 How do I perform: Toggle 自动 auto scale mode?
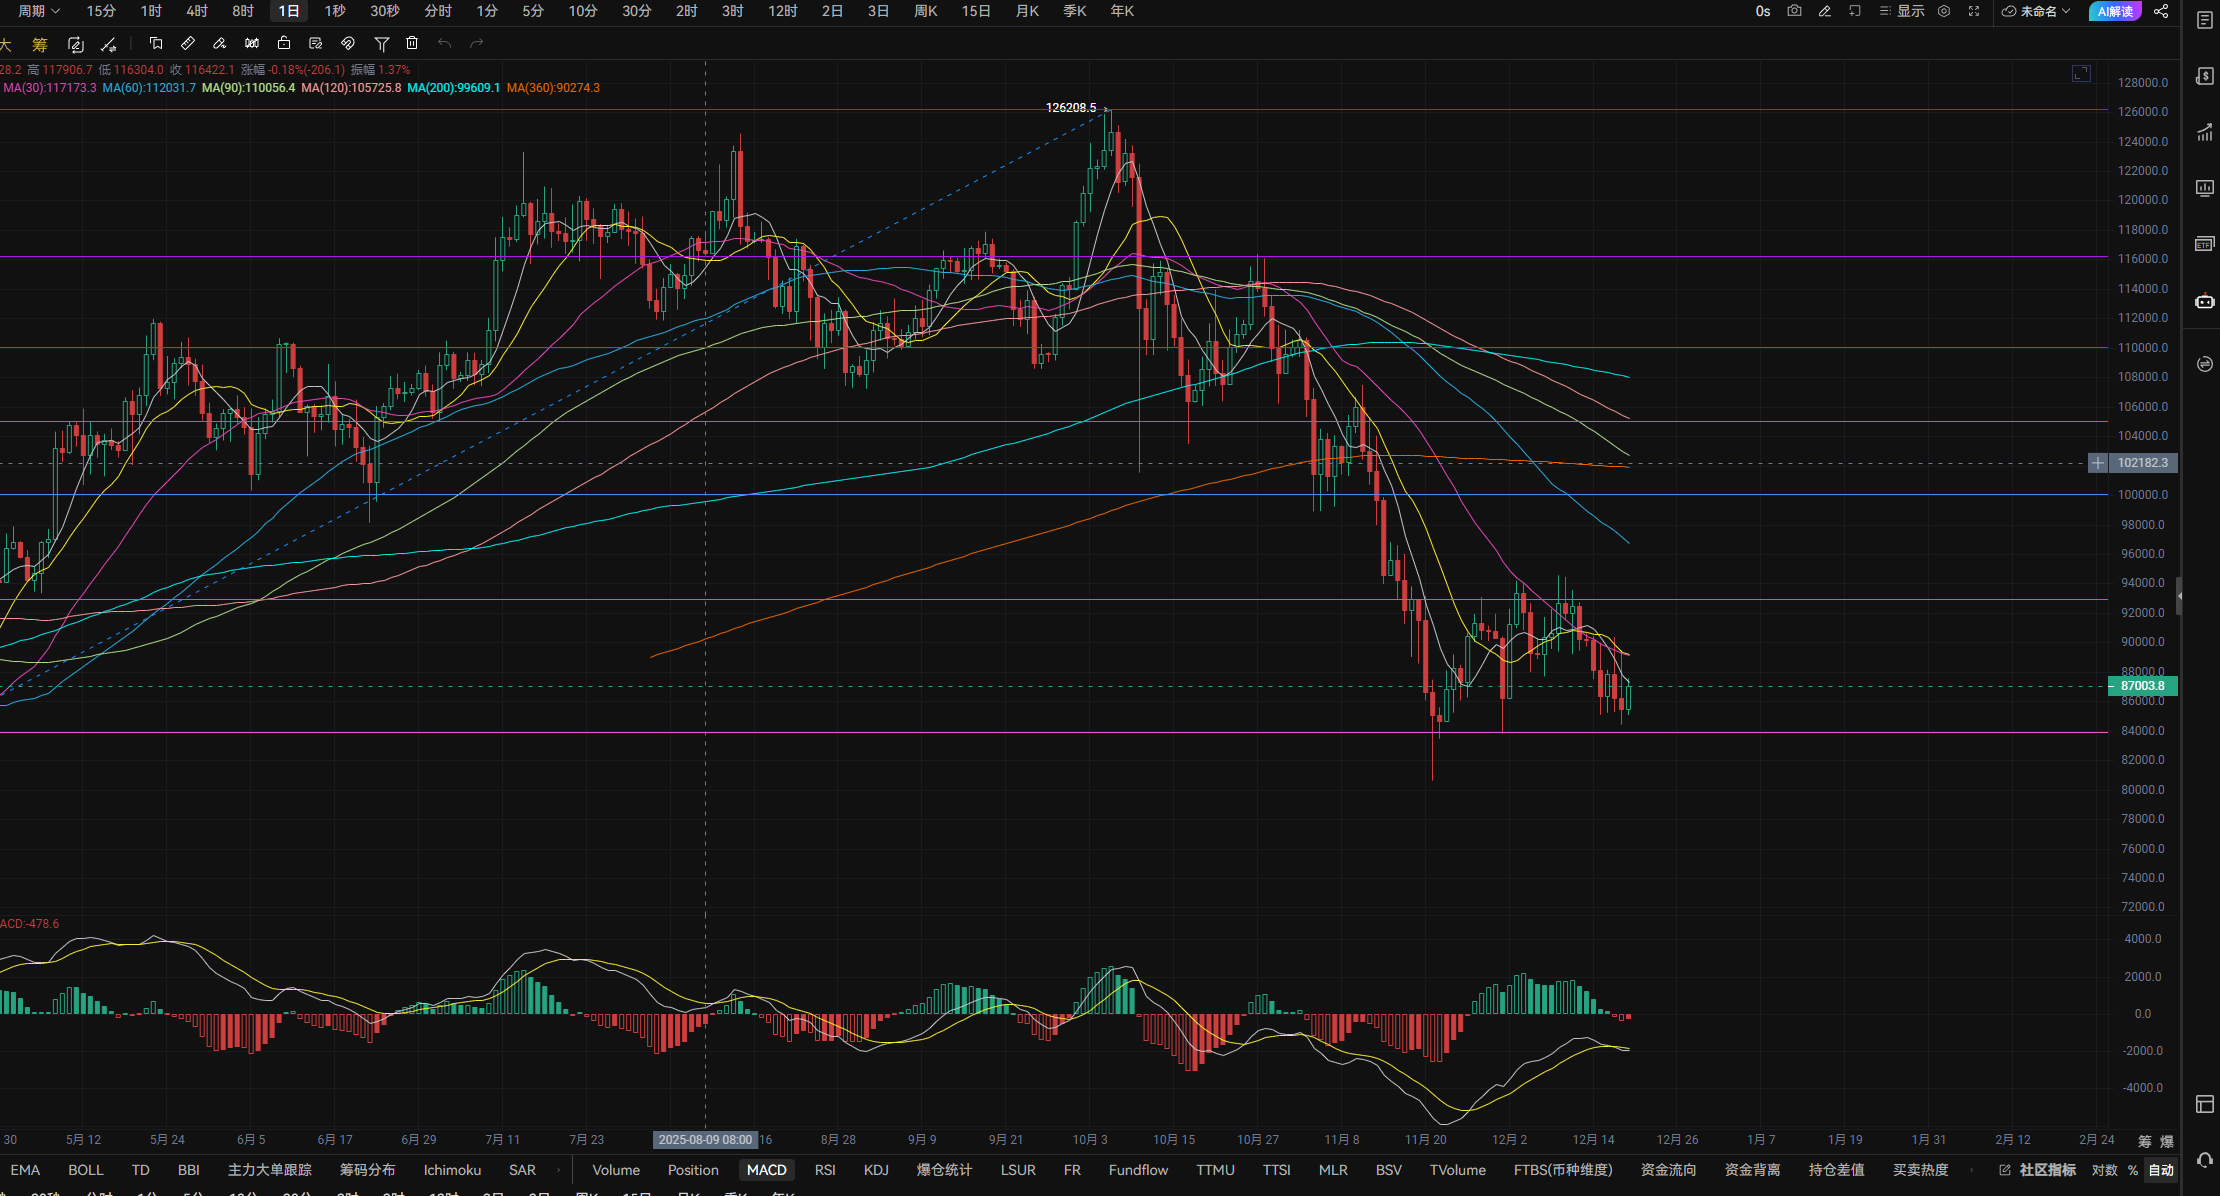coord(2161,1170)
